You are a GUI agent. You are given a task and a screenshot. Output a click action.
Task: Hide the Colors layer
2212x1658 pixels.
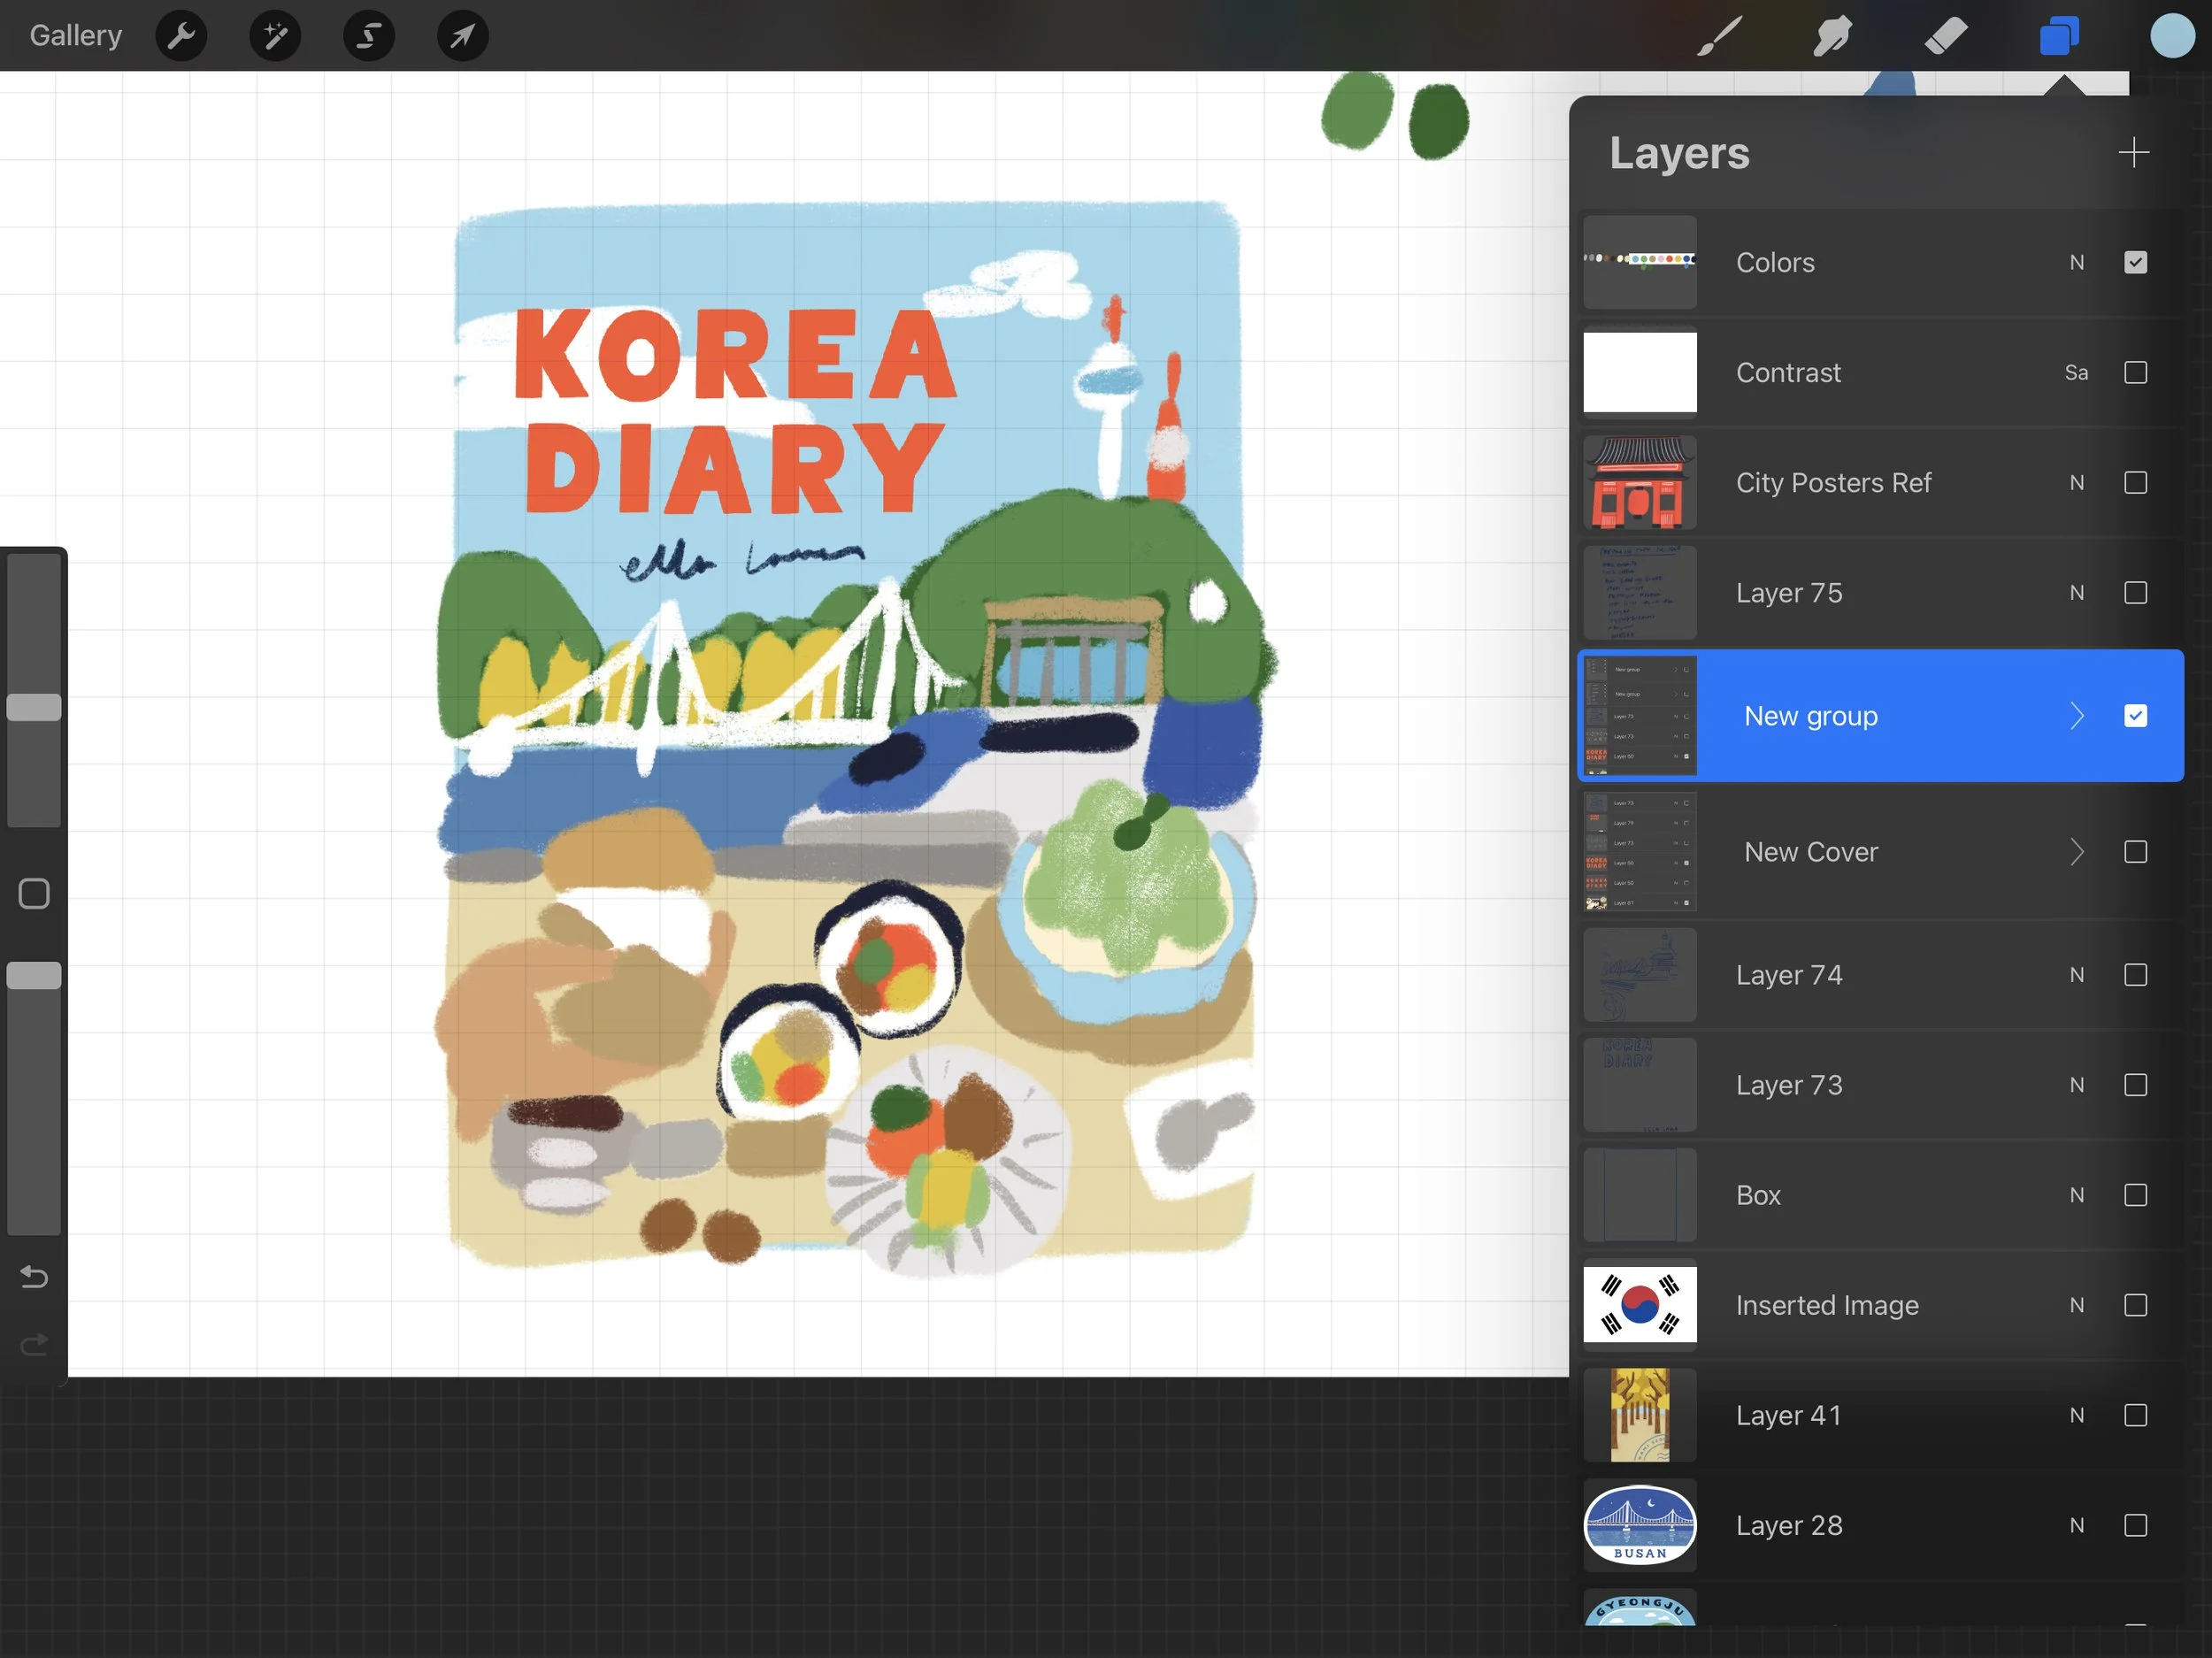2135,263
